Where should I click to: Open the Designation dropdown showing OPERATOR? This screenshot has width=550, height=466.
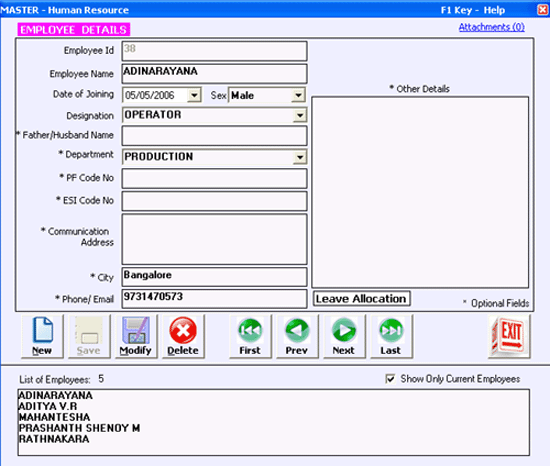pyautogui.click(x=300, y=115)
